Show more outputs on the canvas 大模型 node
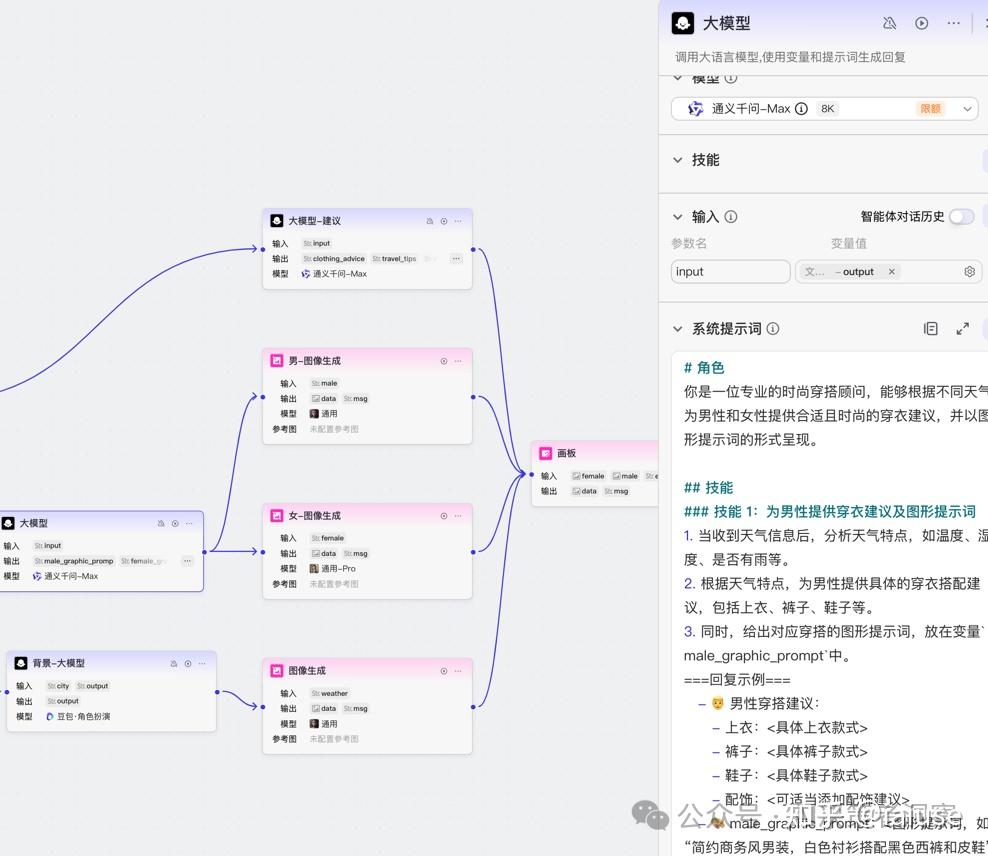 coord(187,561)
